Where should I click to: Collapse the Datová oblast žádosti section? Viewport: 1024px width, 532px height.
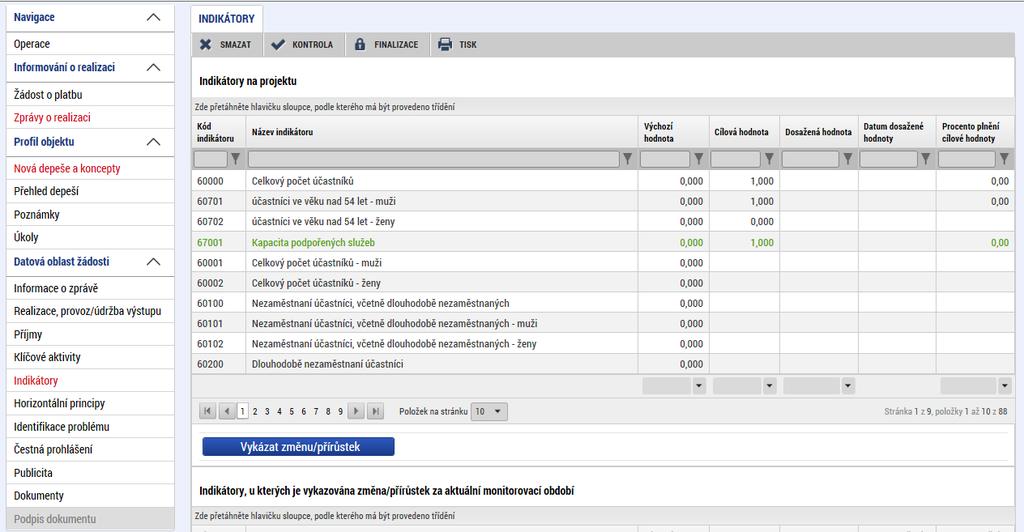tap(153, 262)
